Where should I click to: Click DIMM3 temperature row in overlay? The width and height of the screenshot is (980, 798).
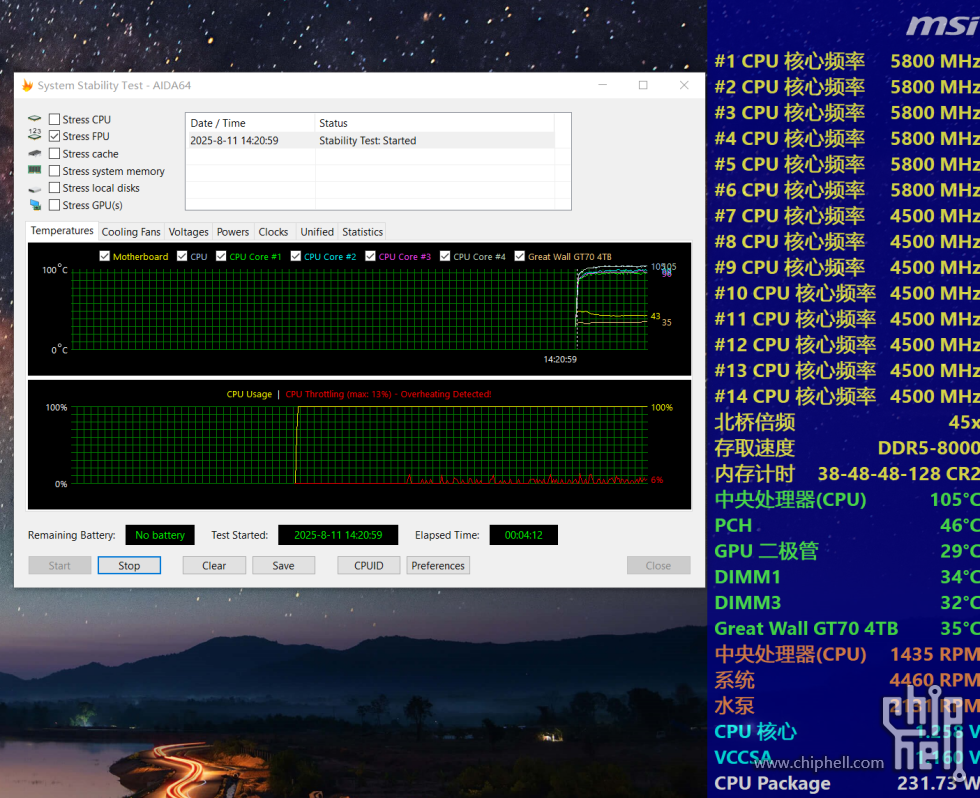[x=847, y=603]
